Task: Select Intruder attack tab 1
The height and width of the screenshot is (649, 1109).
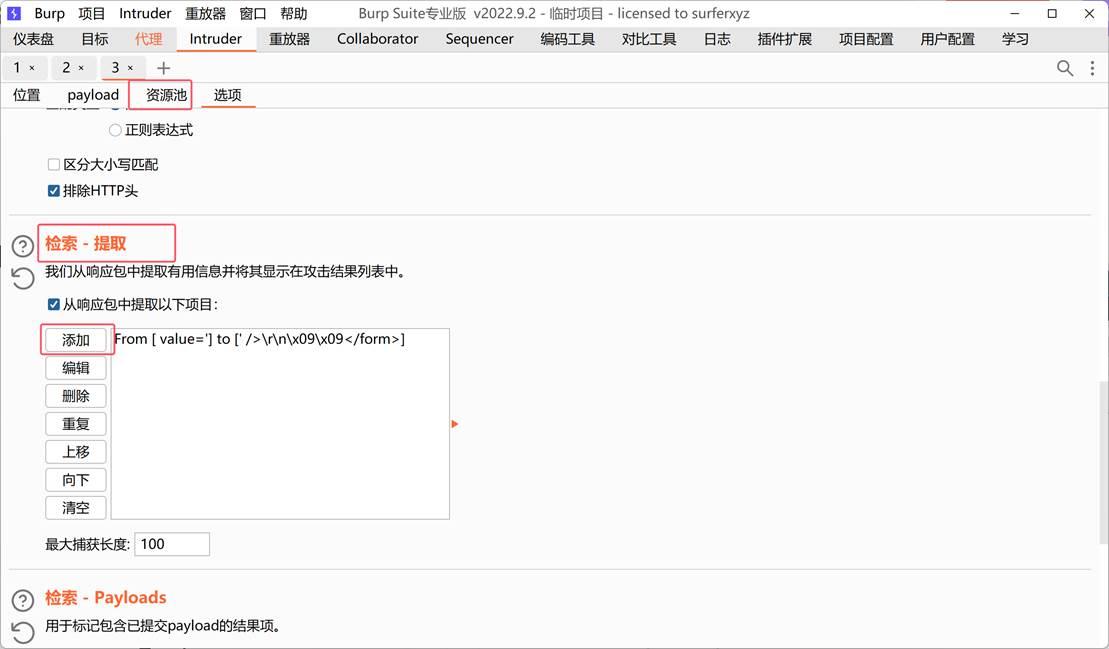Action: click(17, 68)
